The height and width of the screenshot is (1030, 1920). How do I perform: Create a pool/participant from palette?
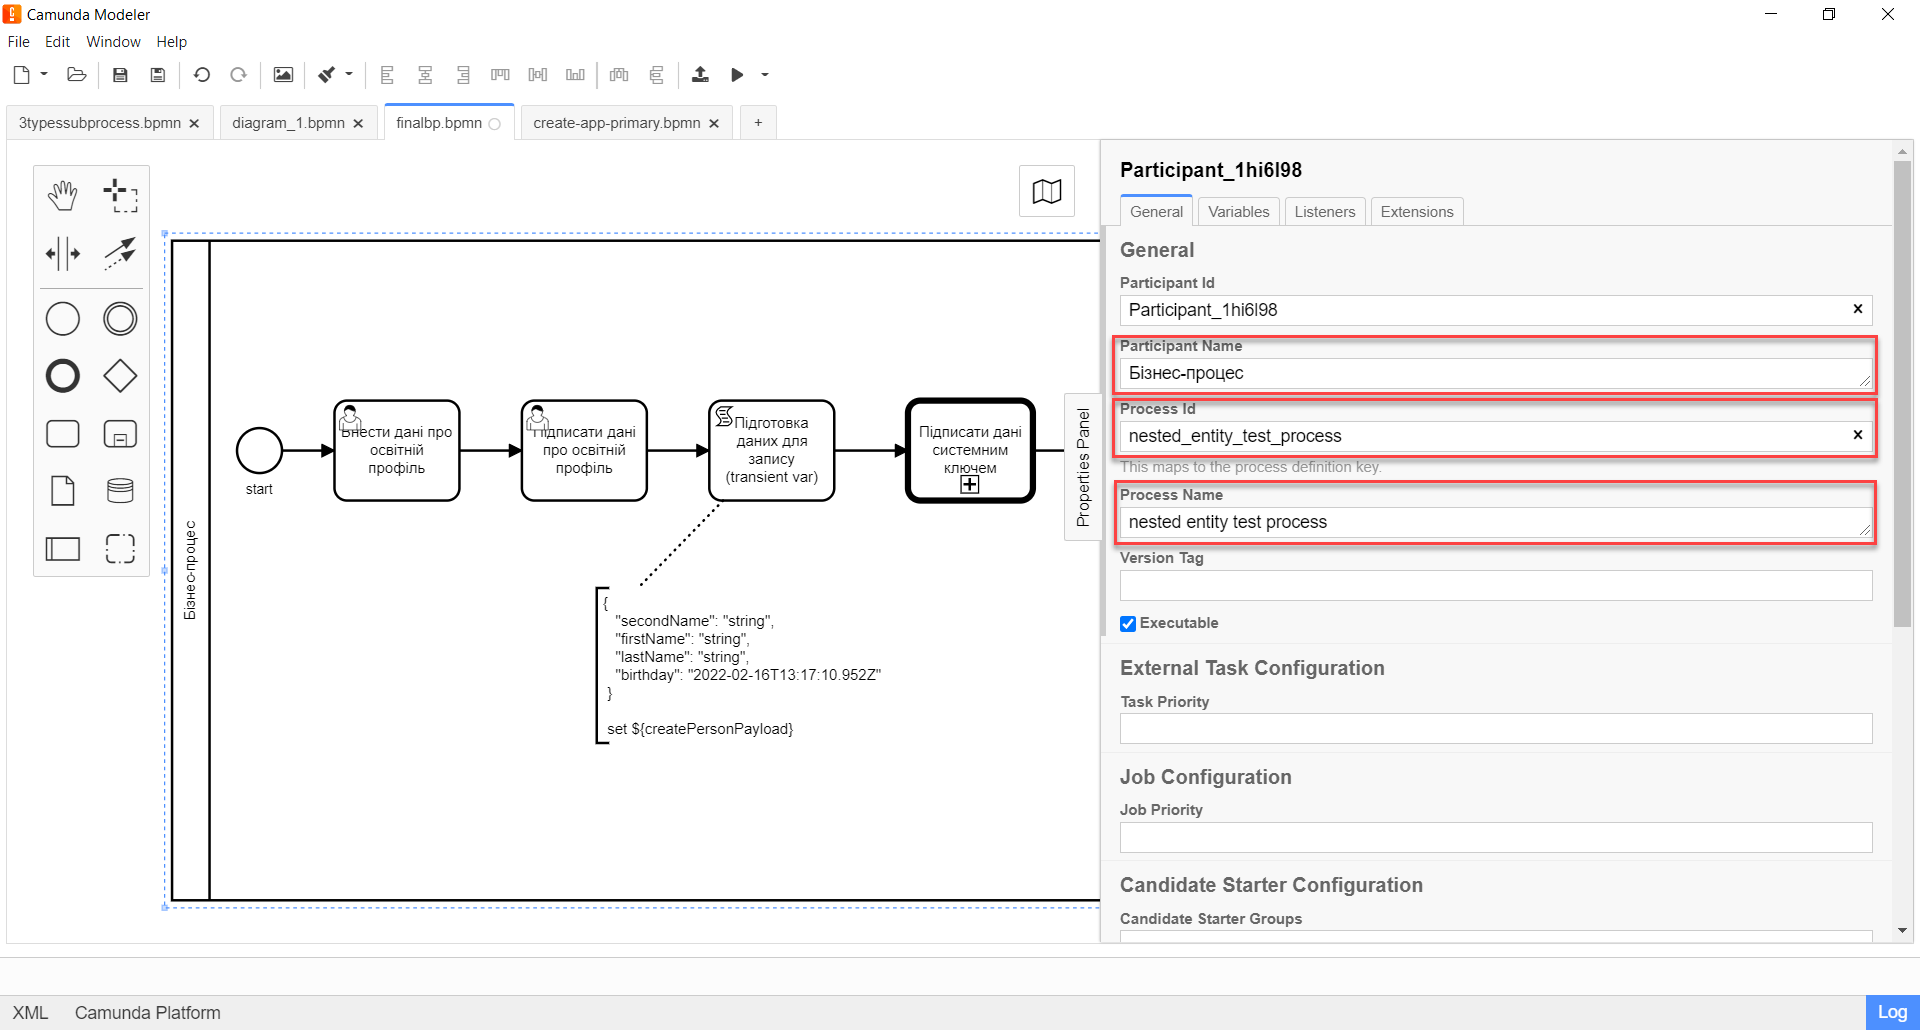point(63,548)
